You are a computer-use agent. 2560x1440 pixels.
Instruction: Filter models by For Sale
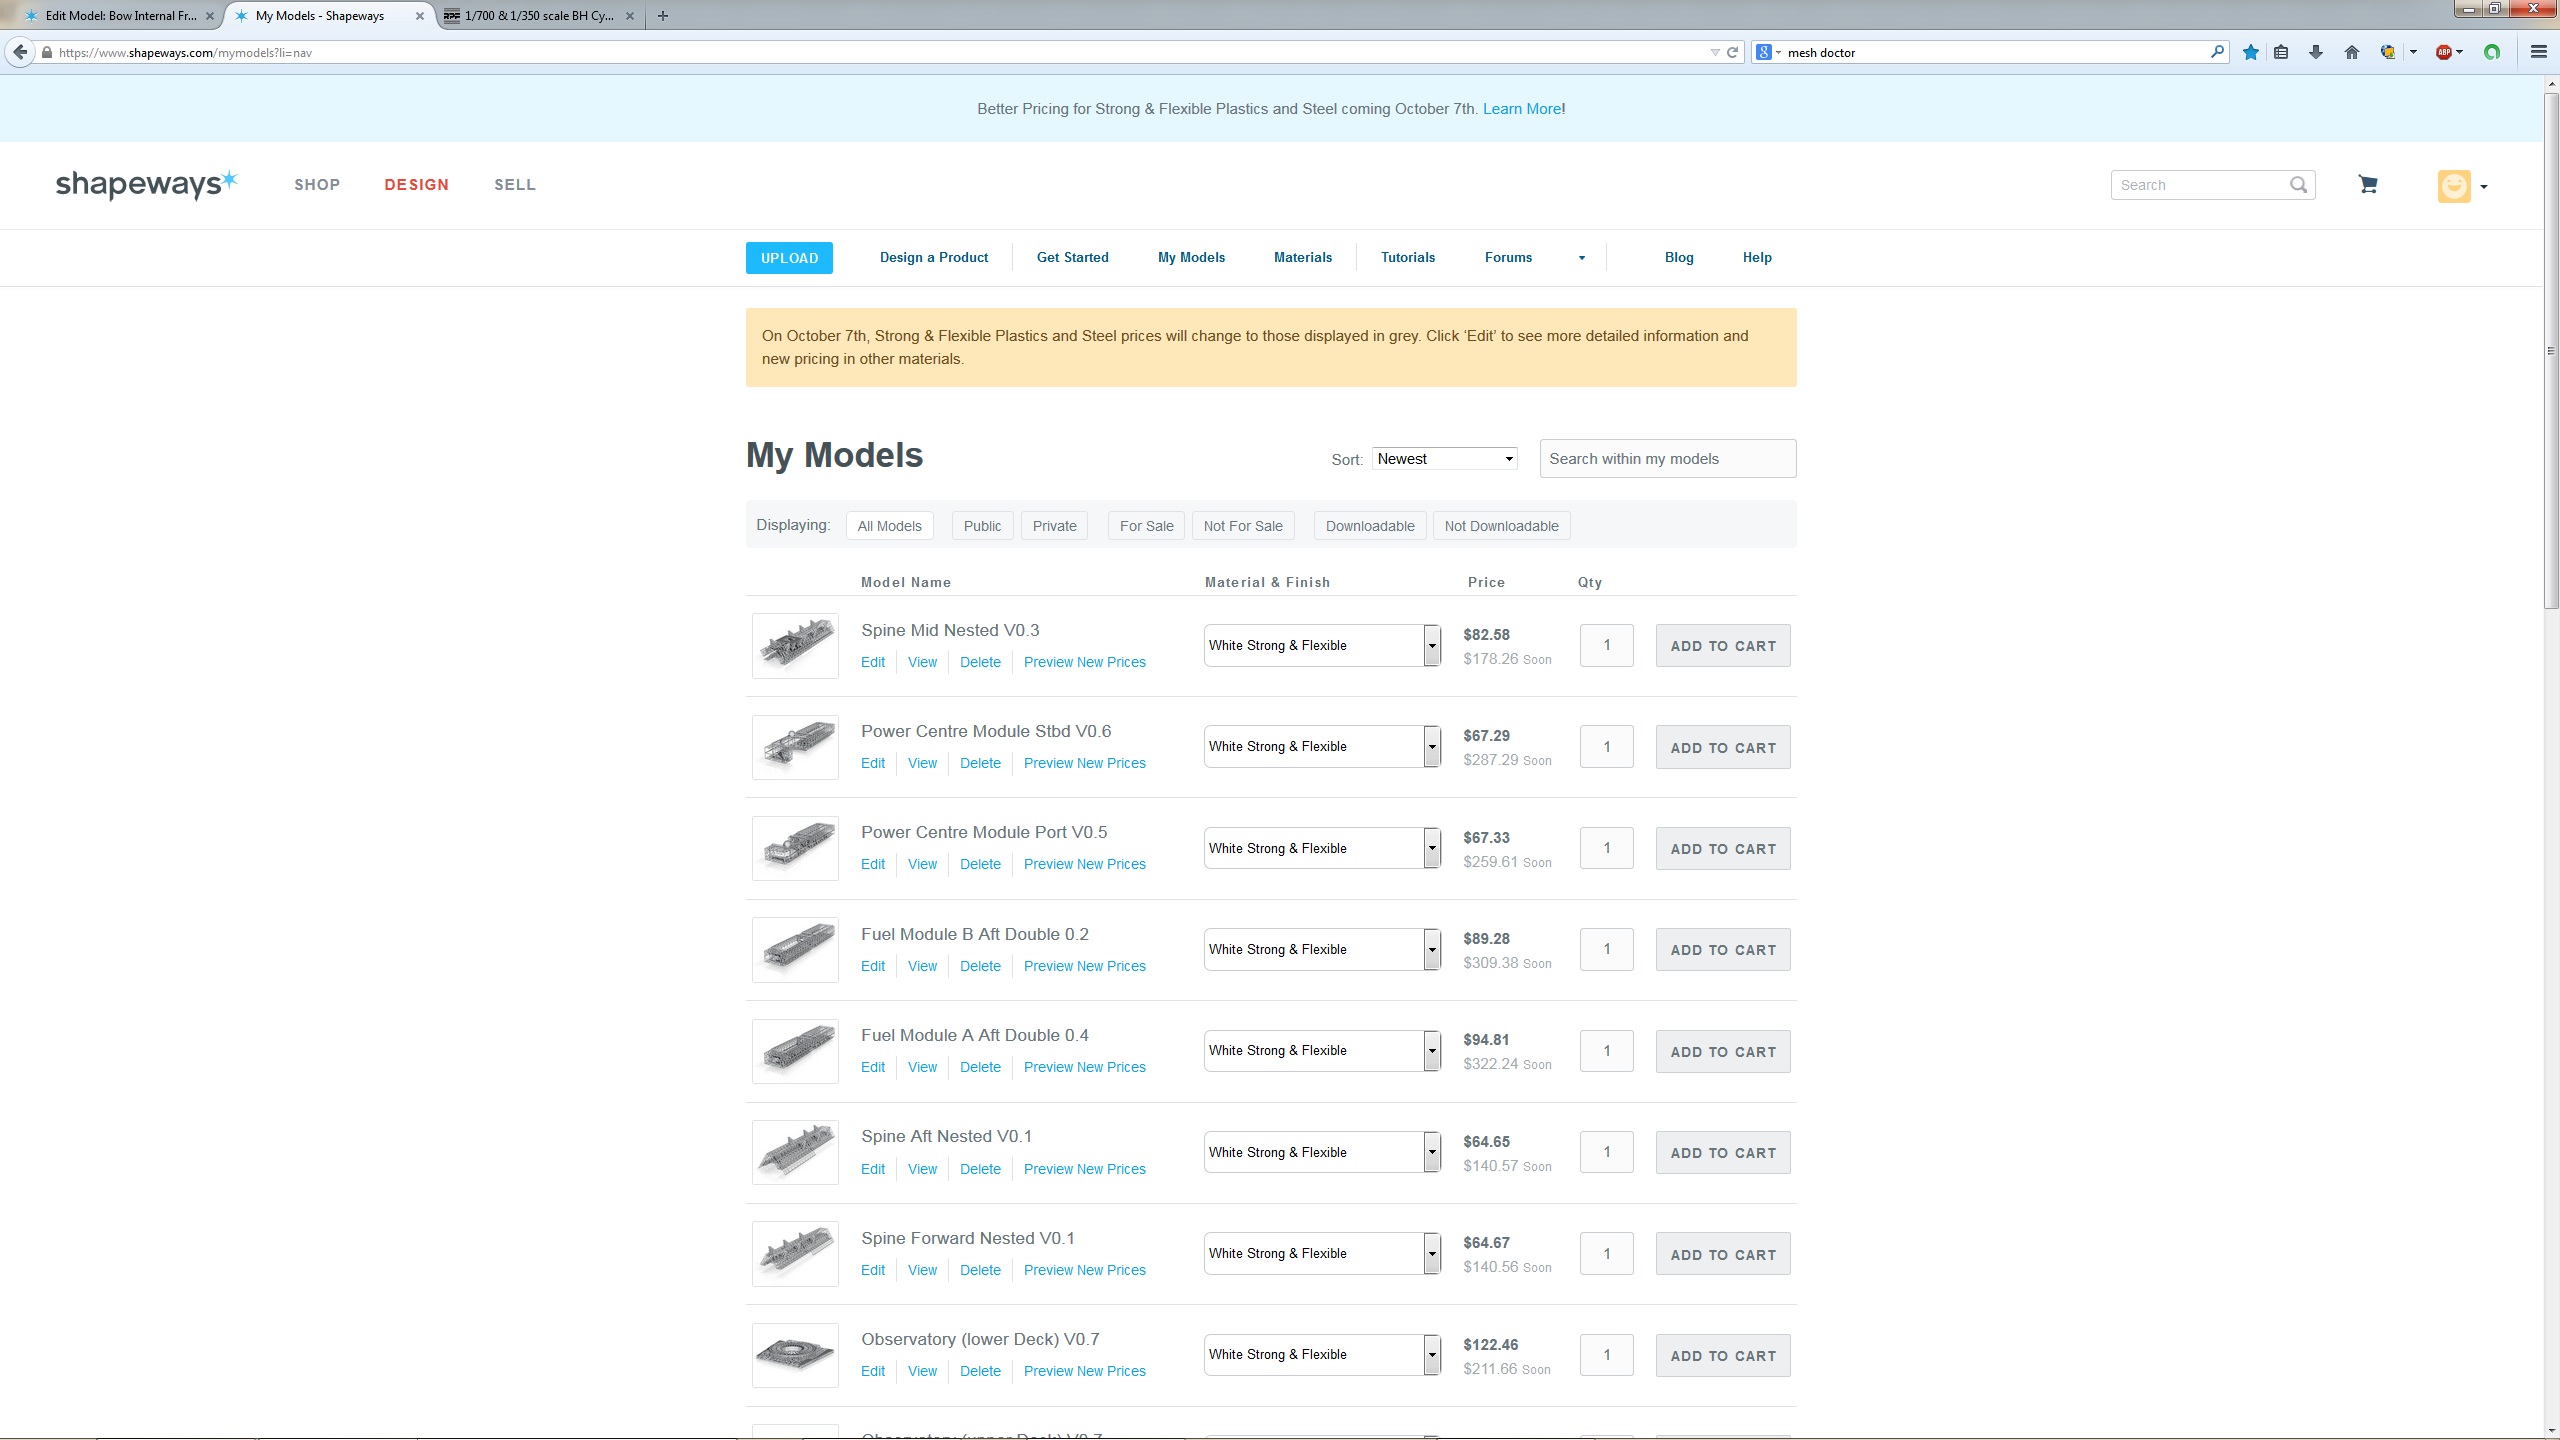pos(1146,526)
